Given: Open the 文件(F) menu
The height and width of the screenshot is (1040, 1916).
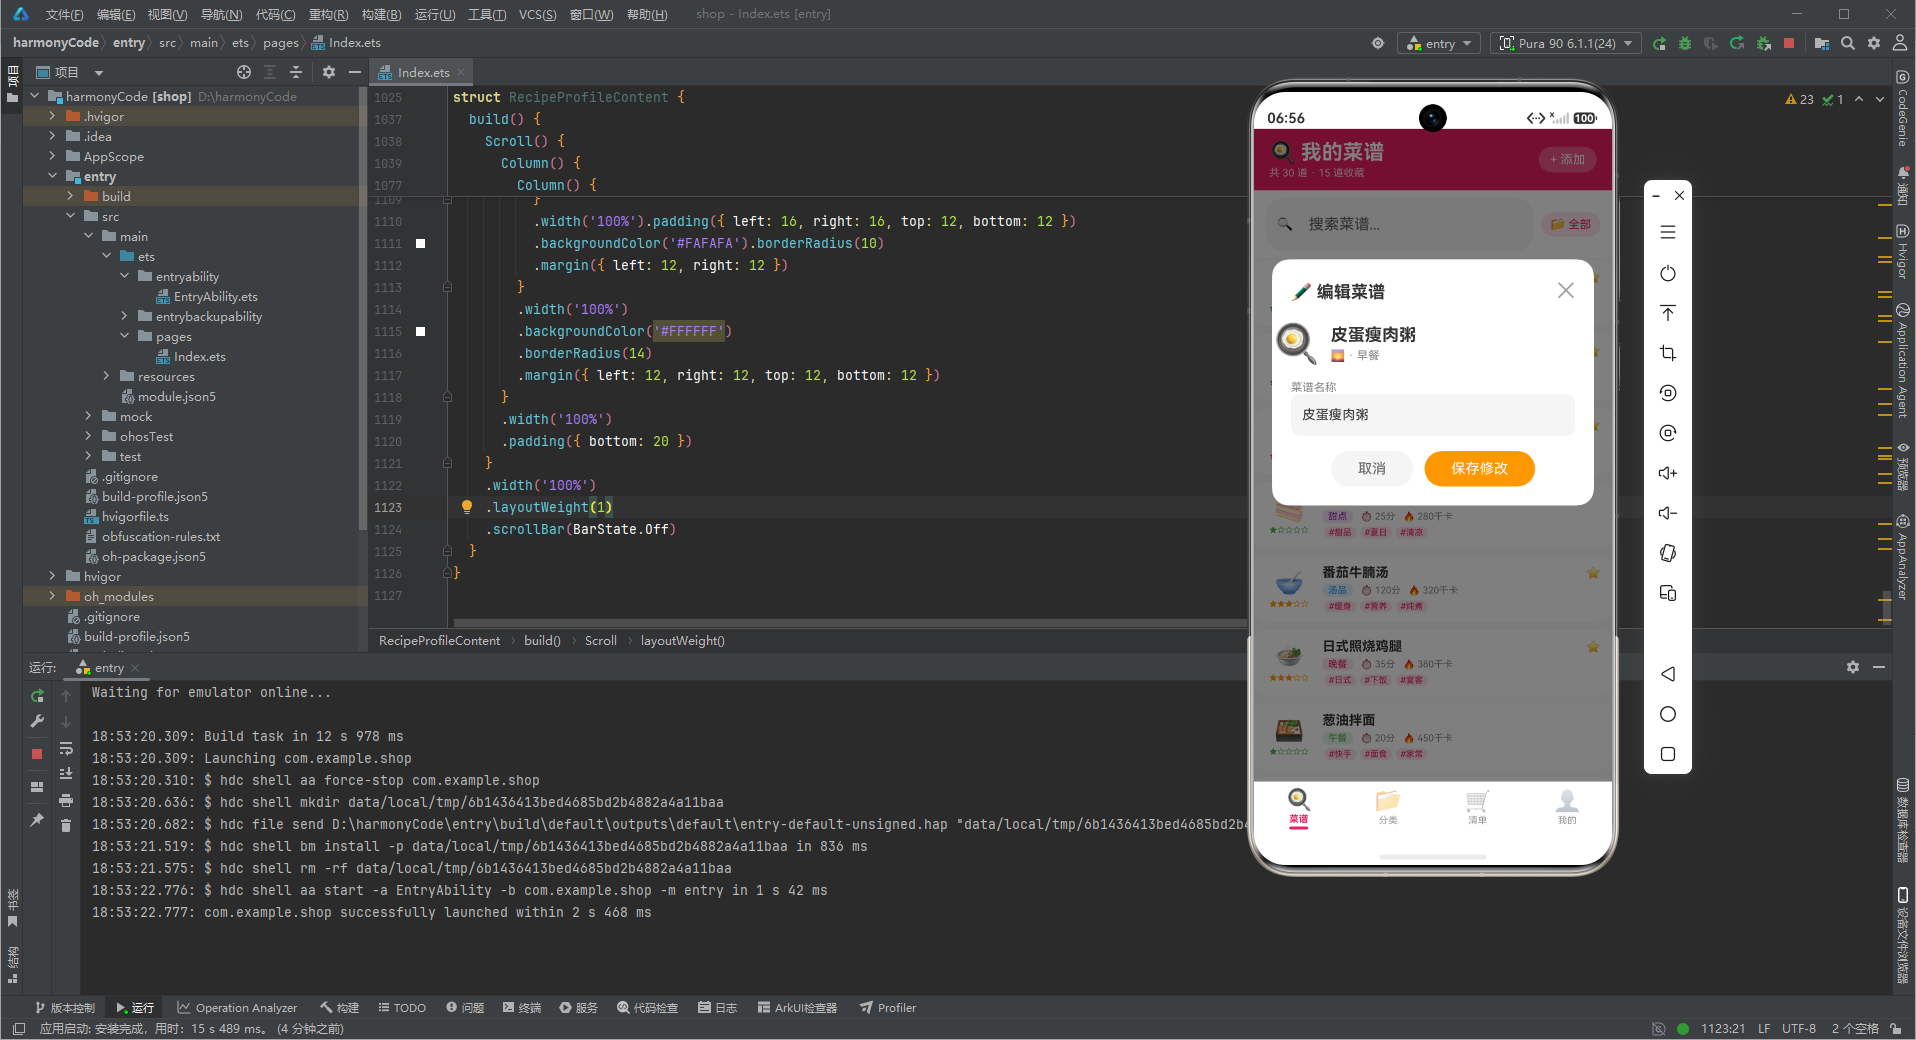Looking at the screenshot, I should 64,14.
